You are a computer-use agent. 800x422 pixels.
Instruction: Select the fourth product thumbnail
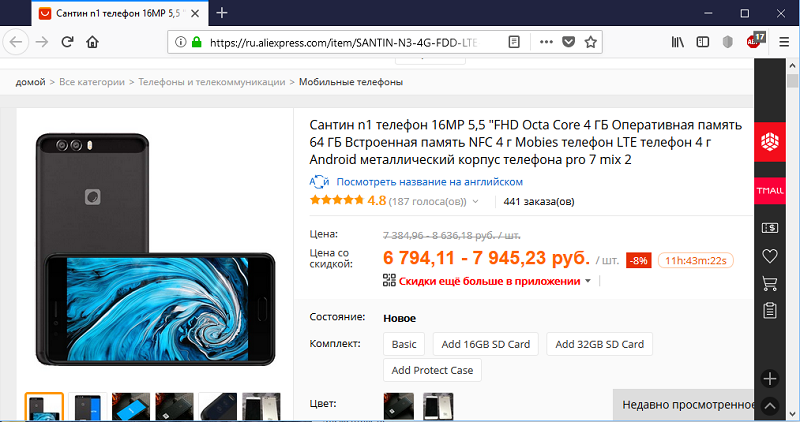pyautogui.click(x=174, y=407)
